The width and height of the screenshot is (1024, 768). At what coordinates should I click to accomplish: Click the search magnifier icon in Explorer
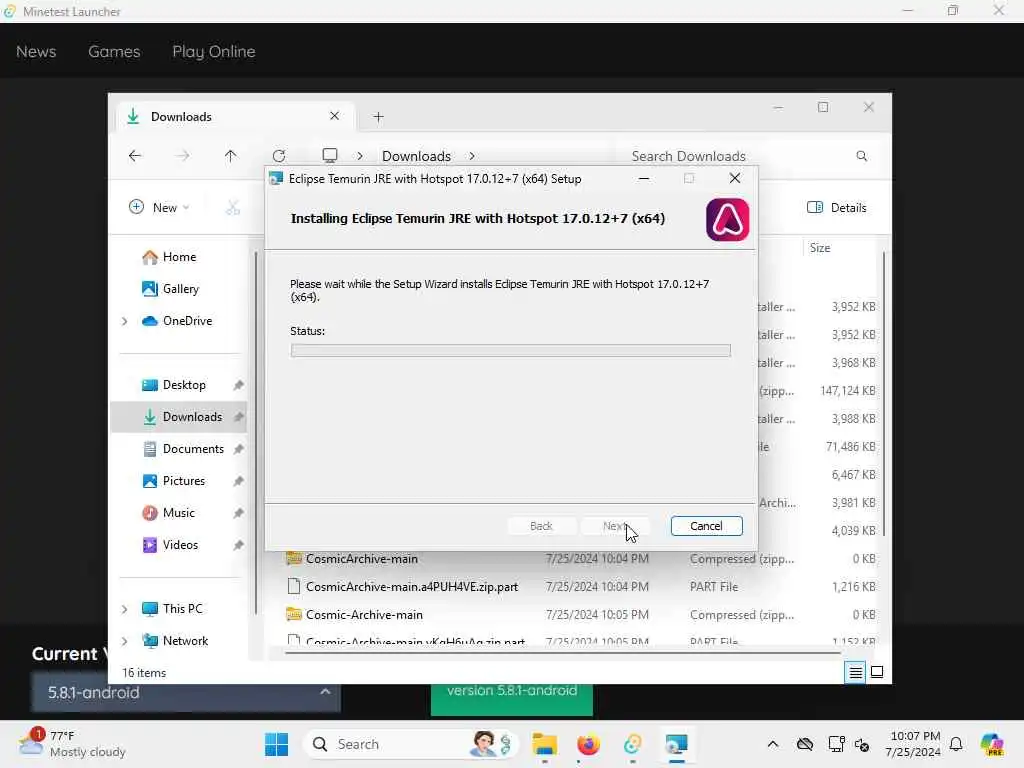(861, 156)
